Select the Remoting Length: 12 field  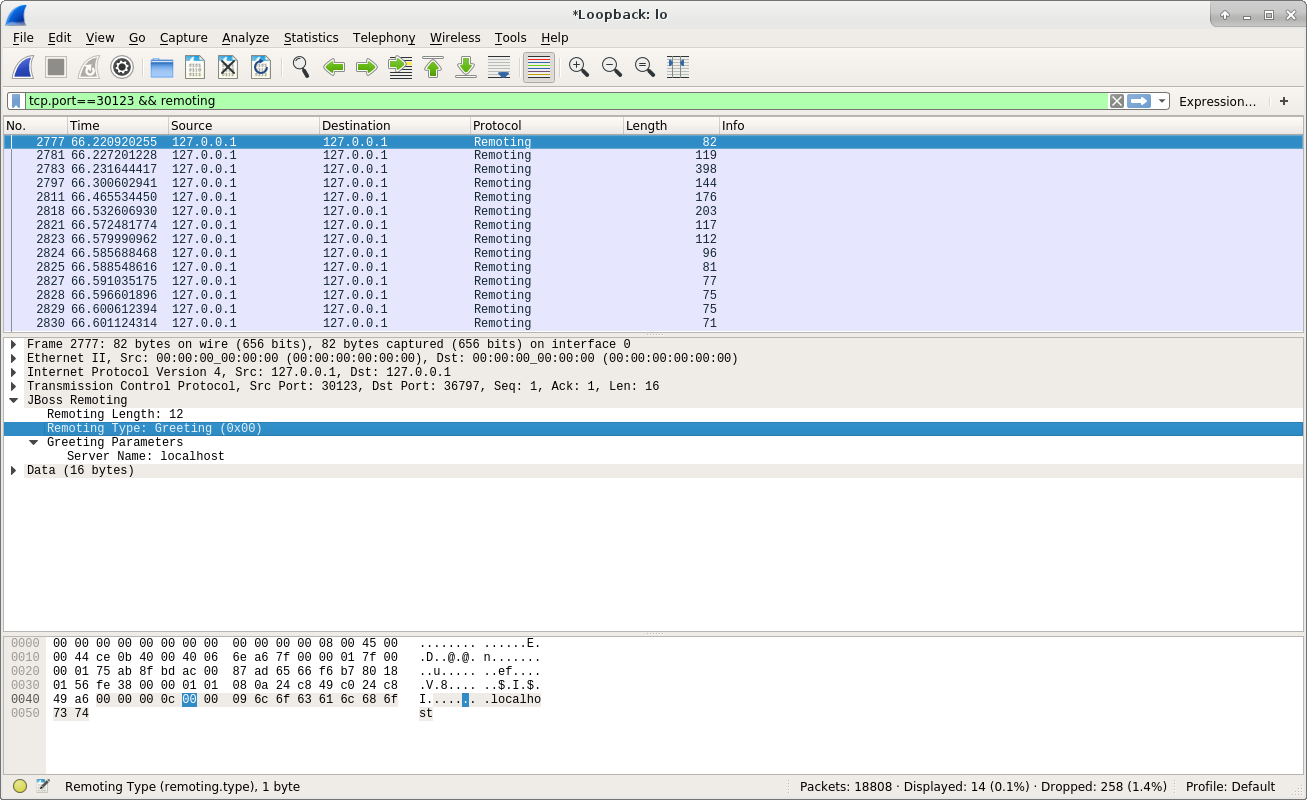tap(115, 414)
